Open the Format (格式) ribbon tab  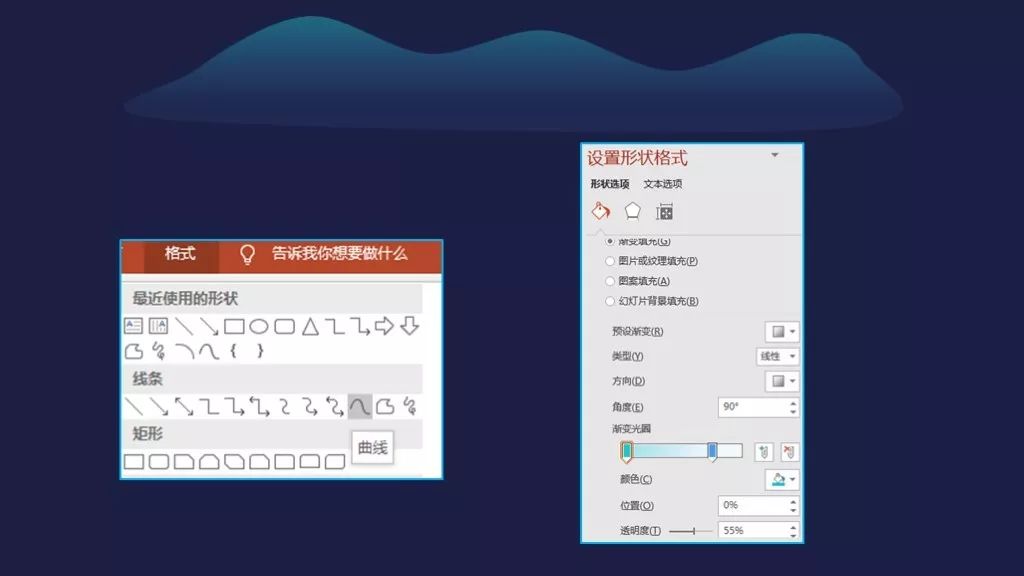pyautogui.click(x=180, y=254)
